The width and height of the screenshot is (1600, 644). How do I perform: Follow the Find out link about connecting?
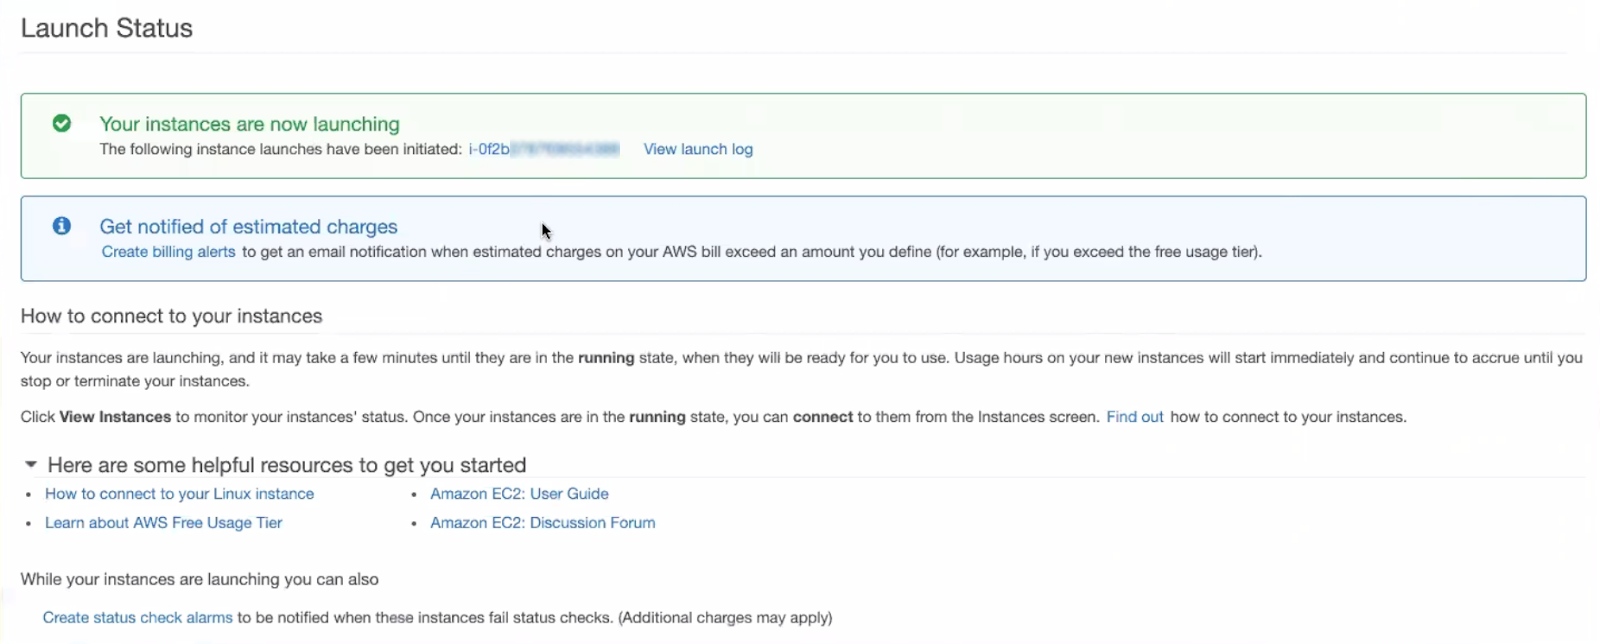pyautogui.click(x=1135, y=417)
